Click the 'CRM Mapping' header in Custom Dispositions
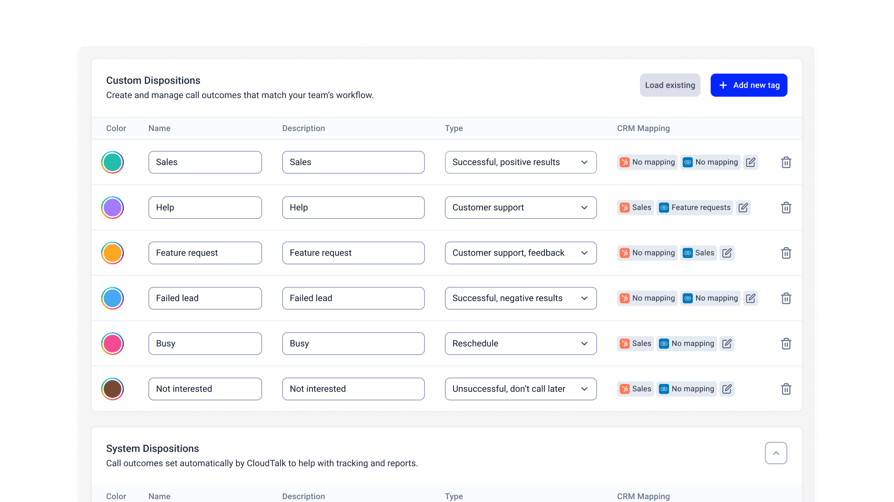Screen dimensions: 894x502 (643, 128)
